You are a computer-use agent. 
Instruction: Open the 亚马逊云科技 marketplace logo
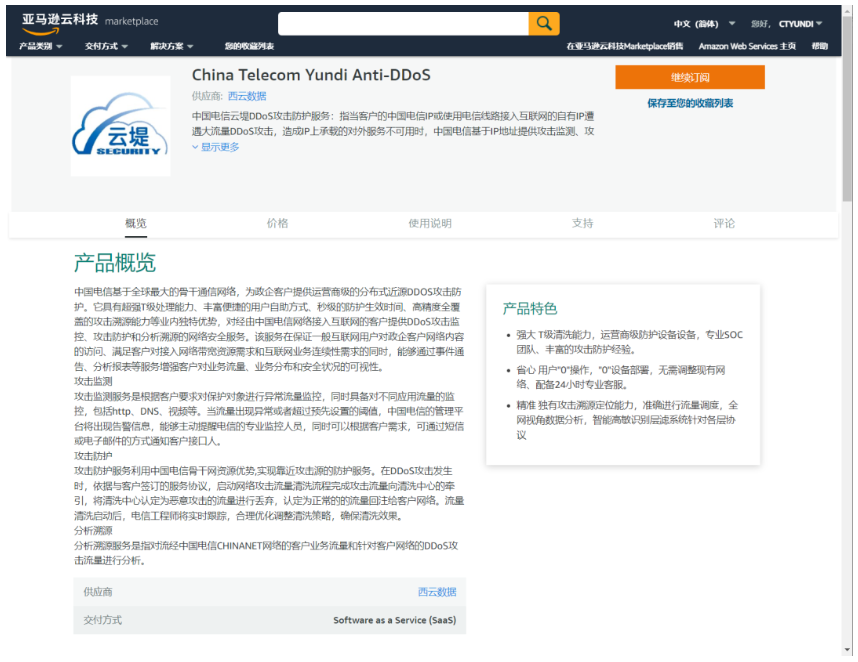tap(90, 23)
